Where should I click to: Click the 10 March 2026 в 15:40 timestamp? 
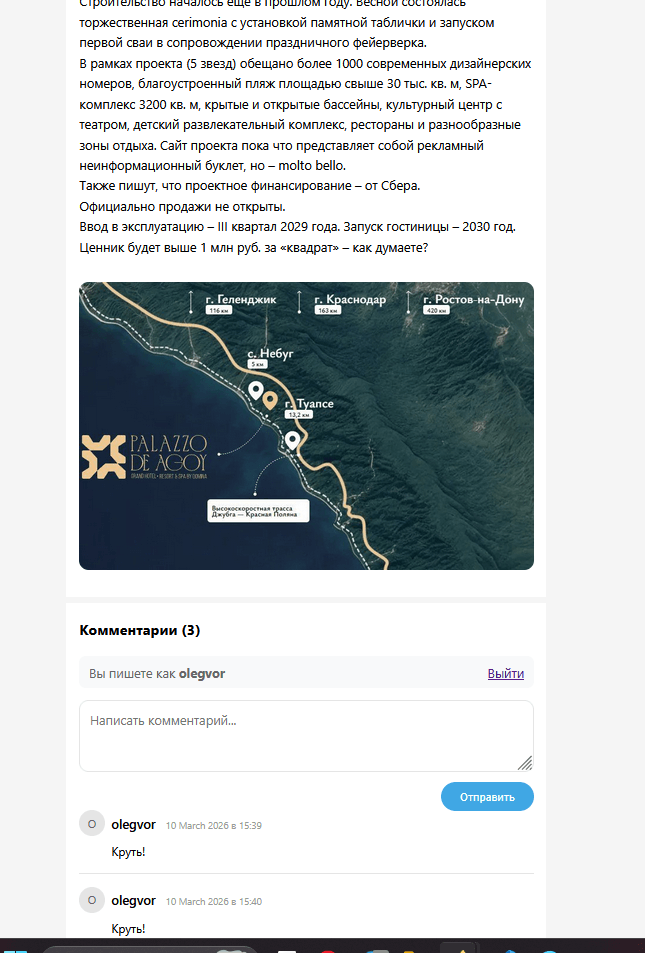click(x=213, y=901)
